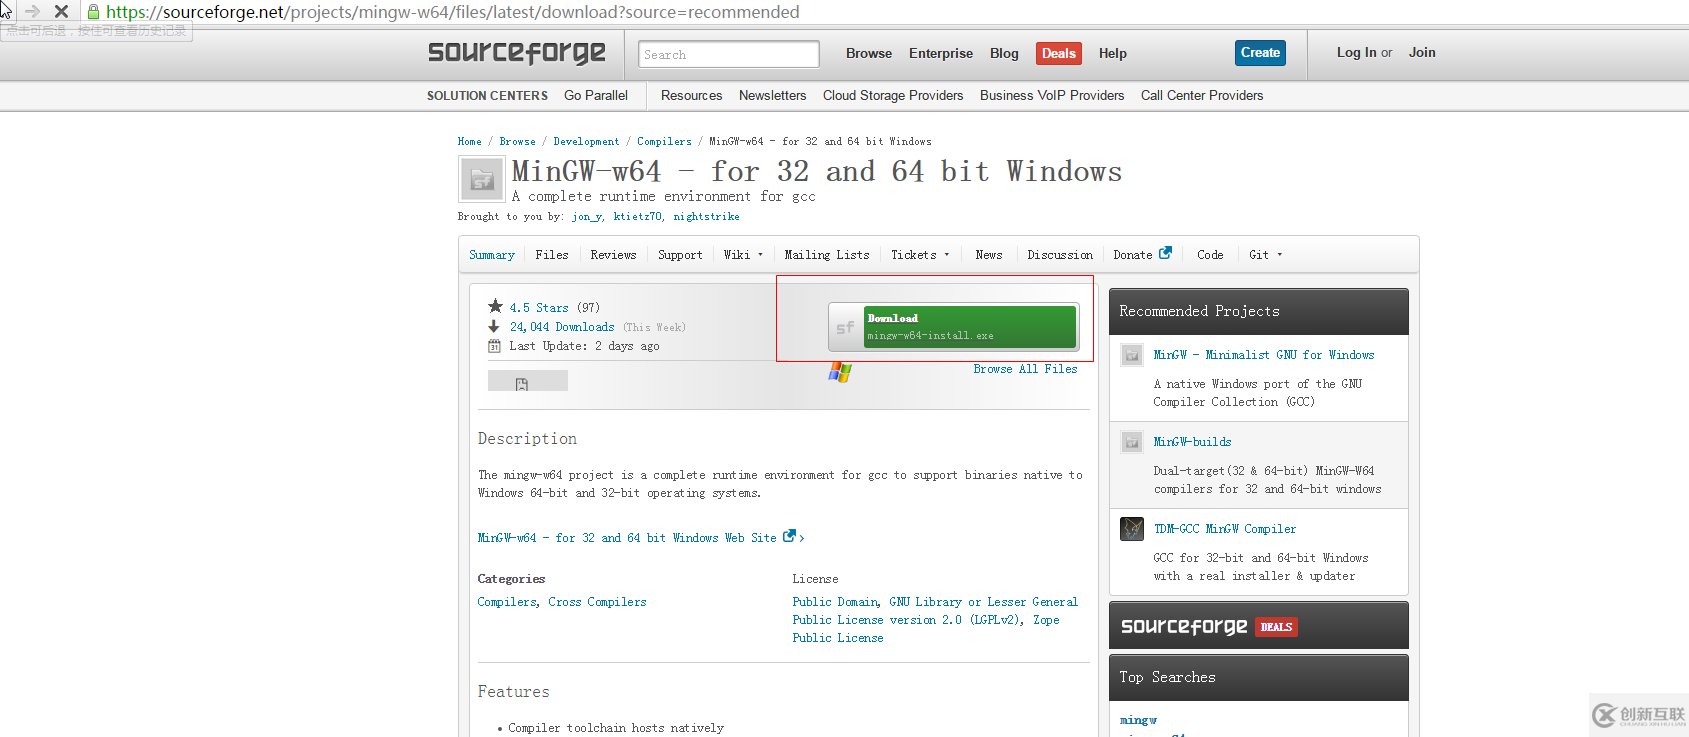Click the blue Create button
The width and height of the screenshot is (1689, 737).
coord(1260,53)
